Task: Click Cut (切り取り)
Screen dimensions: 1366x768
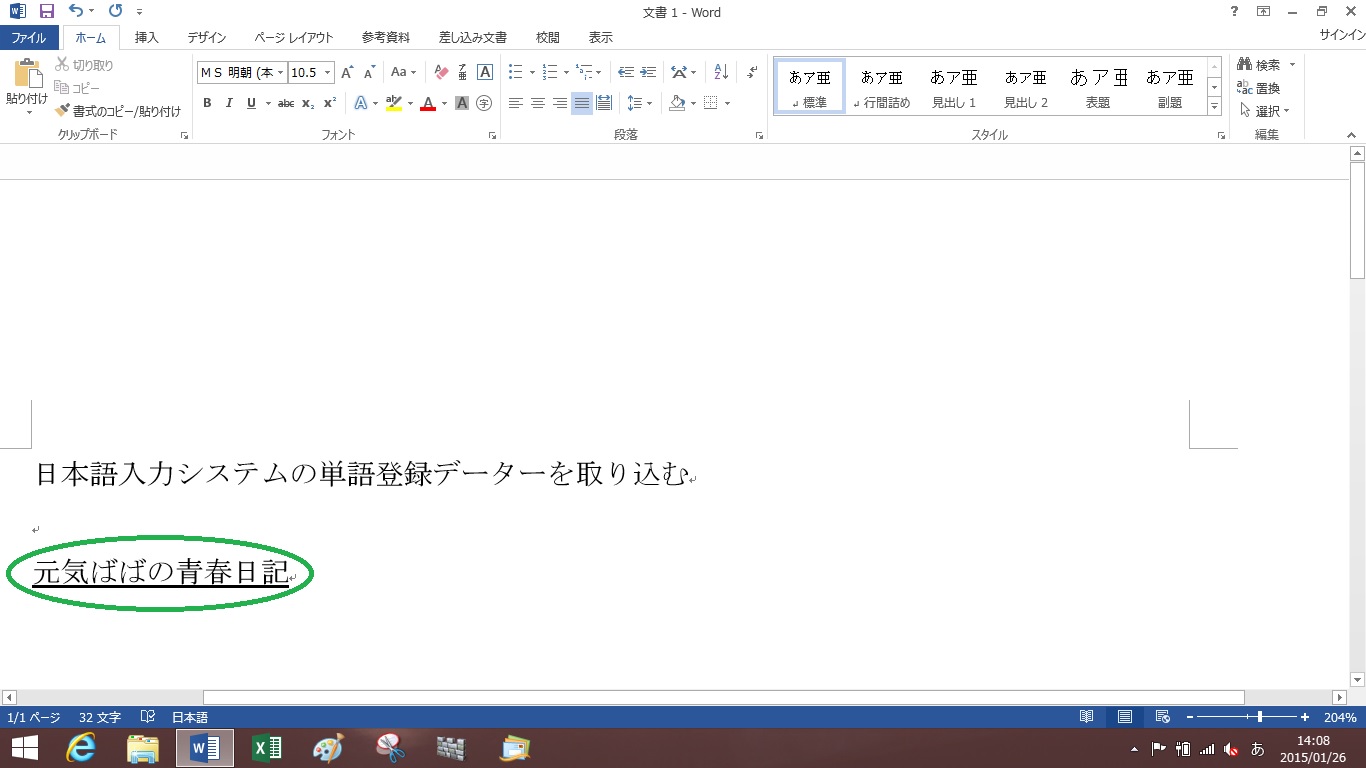Action: coord(85,65)
